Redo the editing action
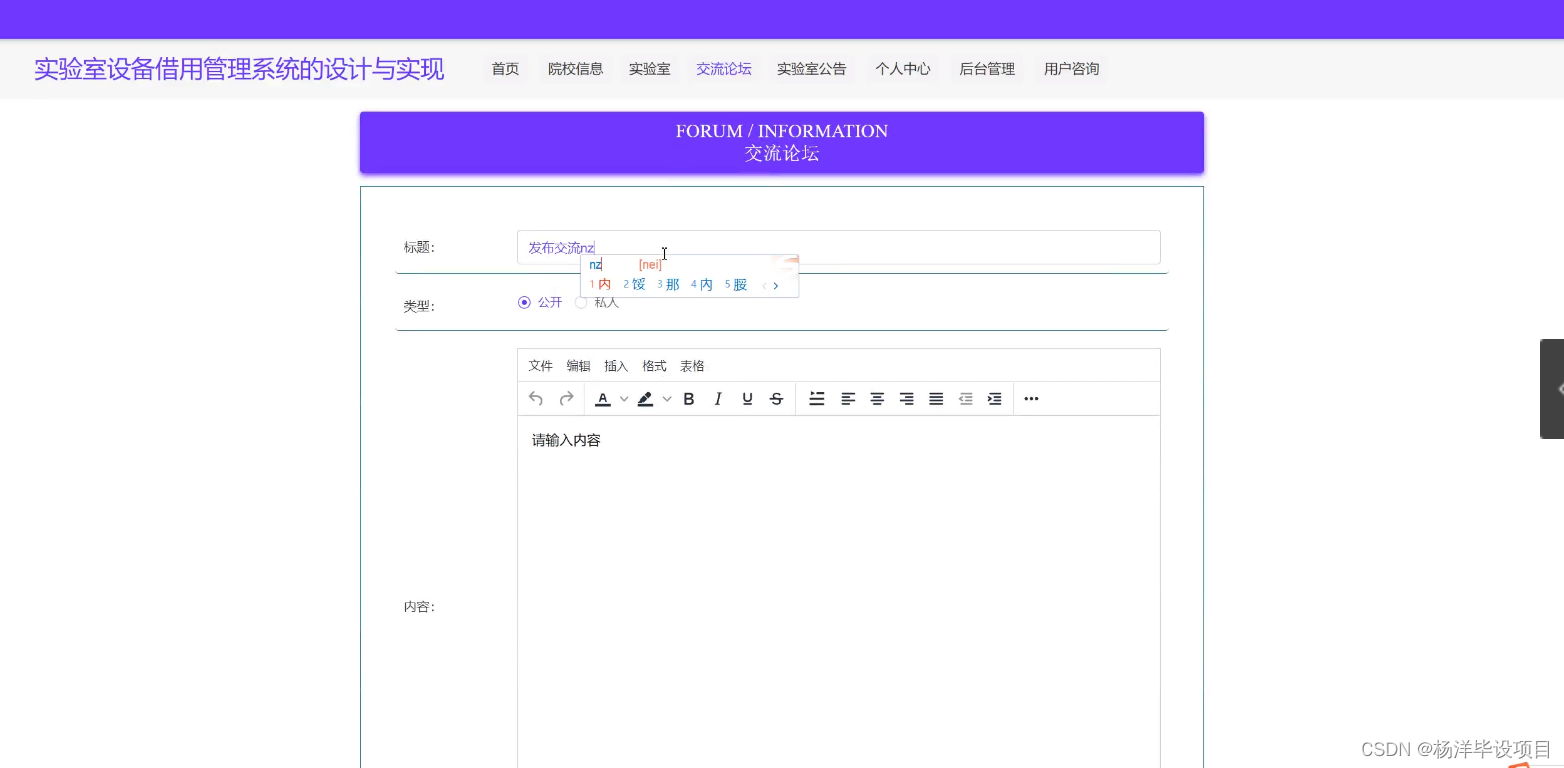 pyautogui.click(x=566, y=398)
